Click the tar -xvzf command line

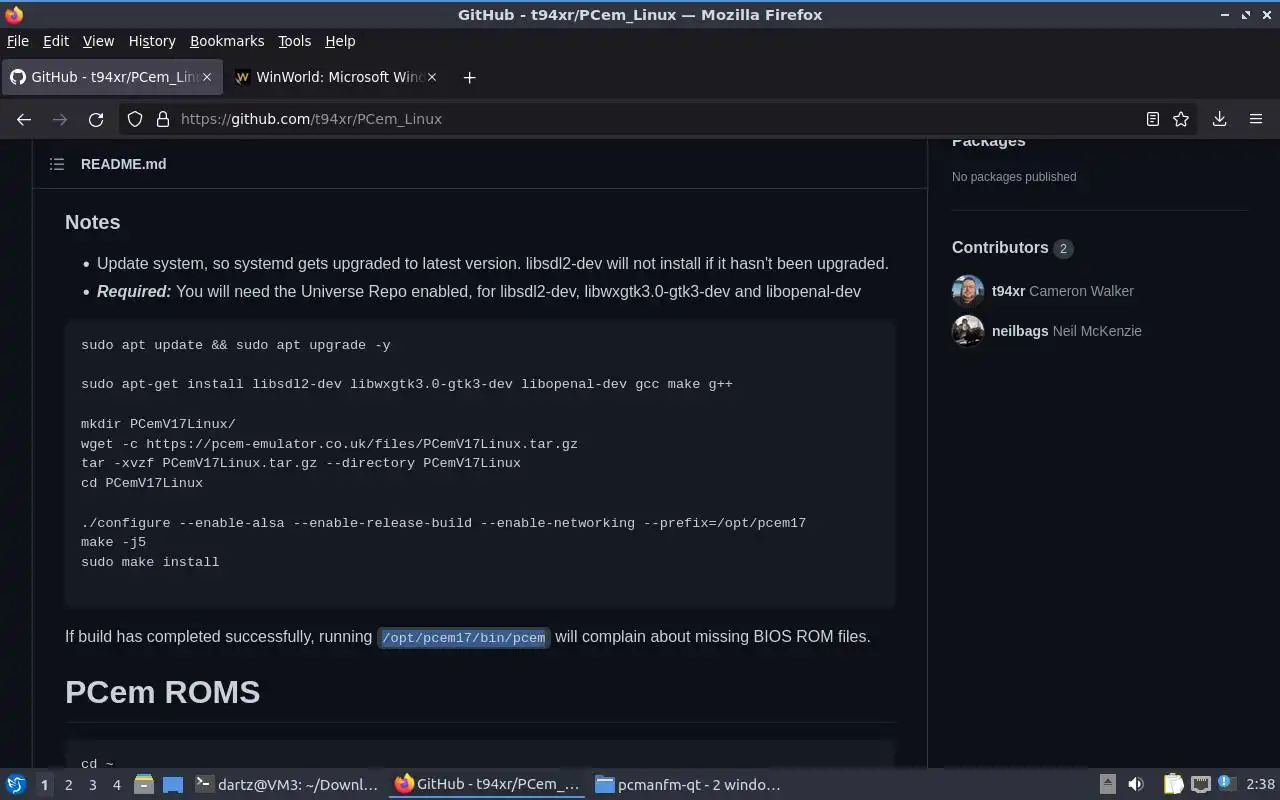point(301,463)
